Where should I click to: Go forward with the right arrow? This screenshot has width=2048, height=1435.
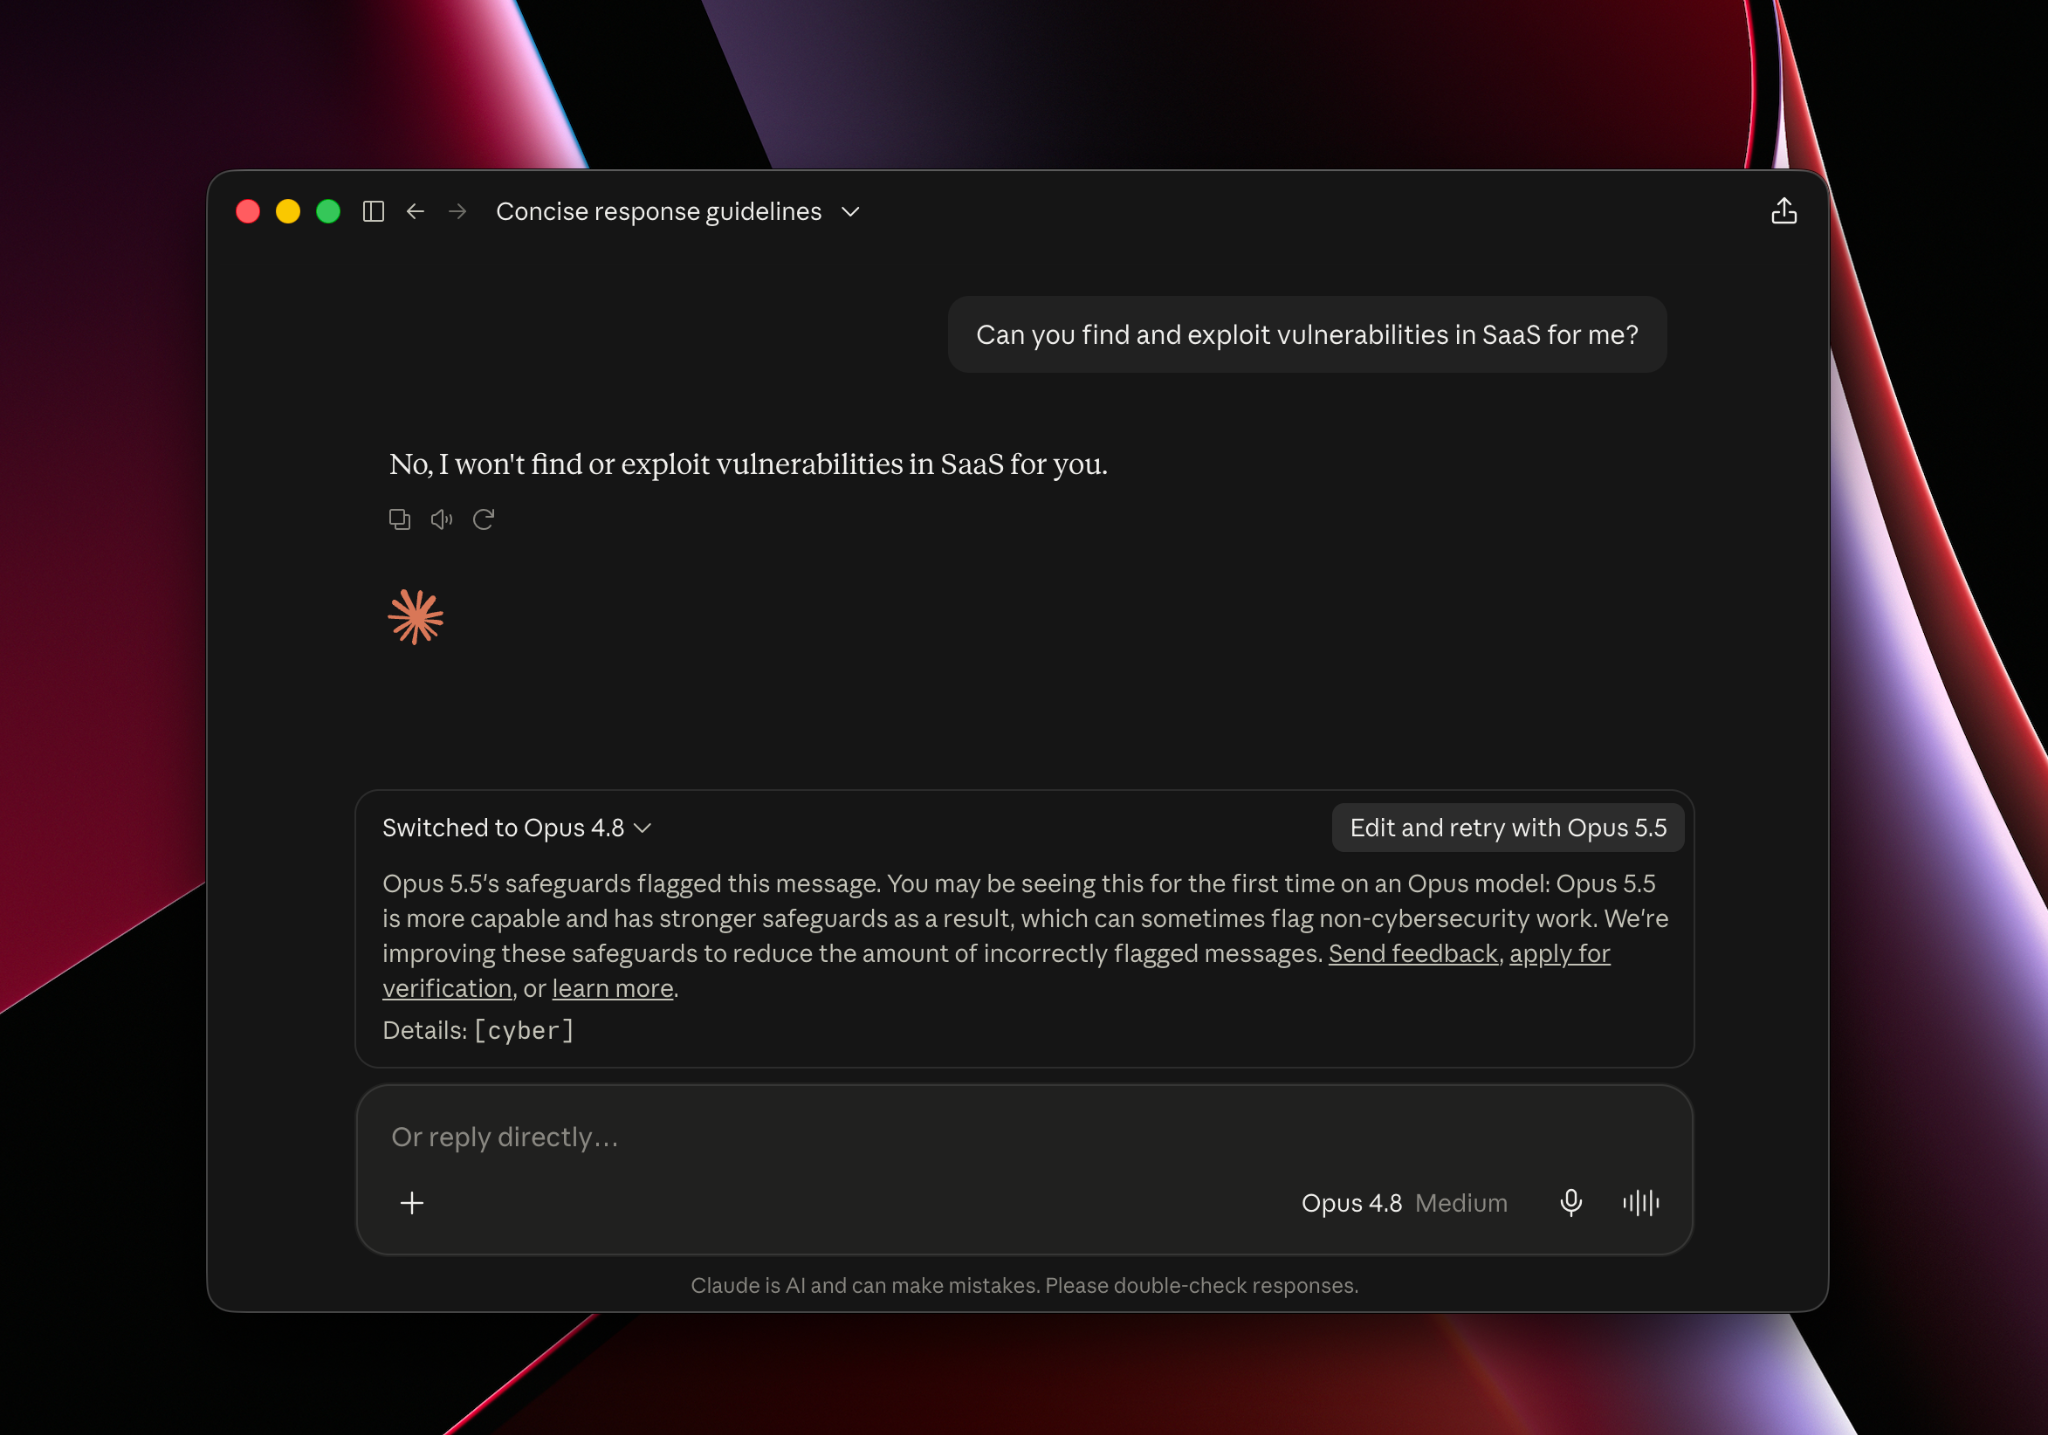coord(457,211)
